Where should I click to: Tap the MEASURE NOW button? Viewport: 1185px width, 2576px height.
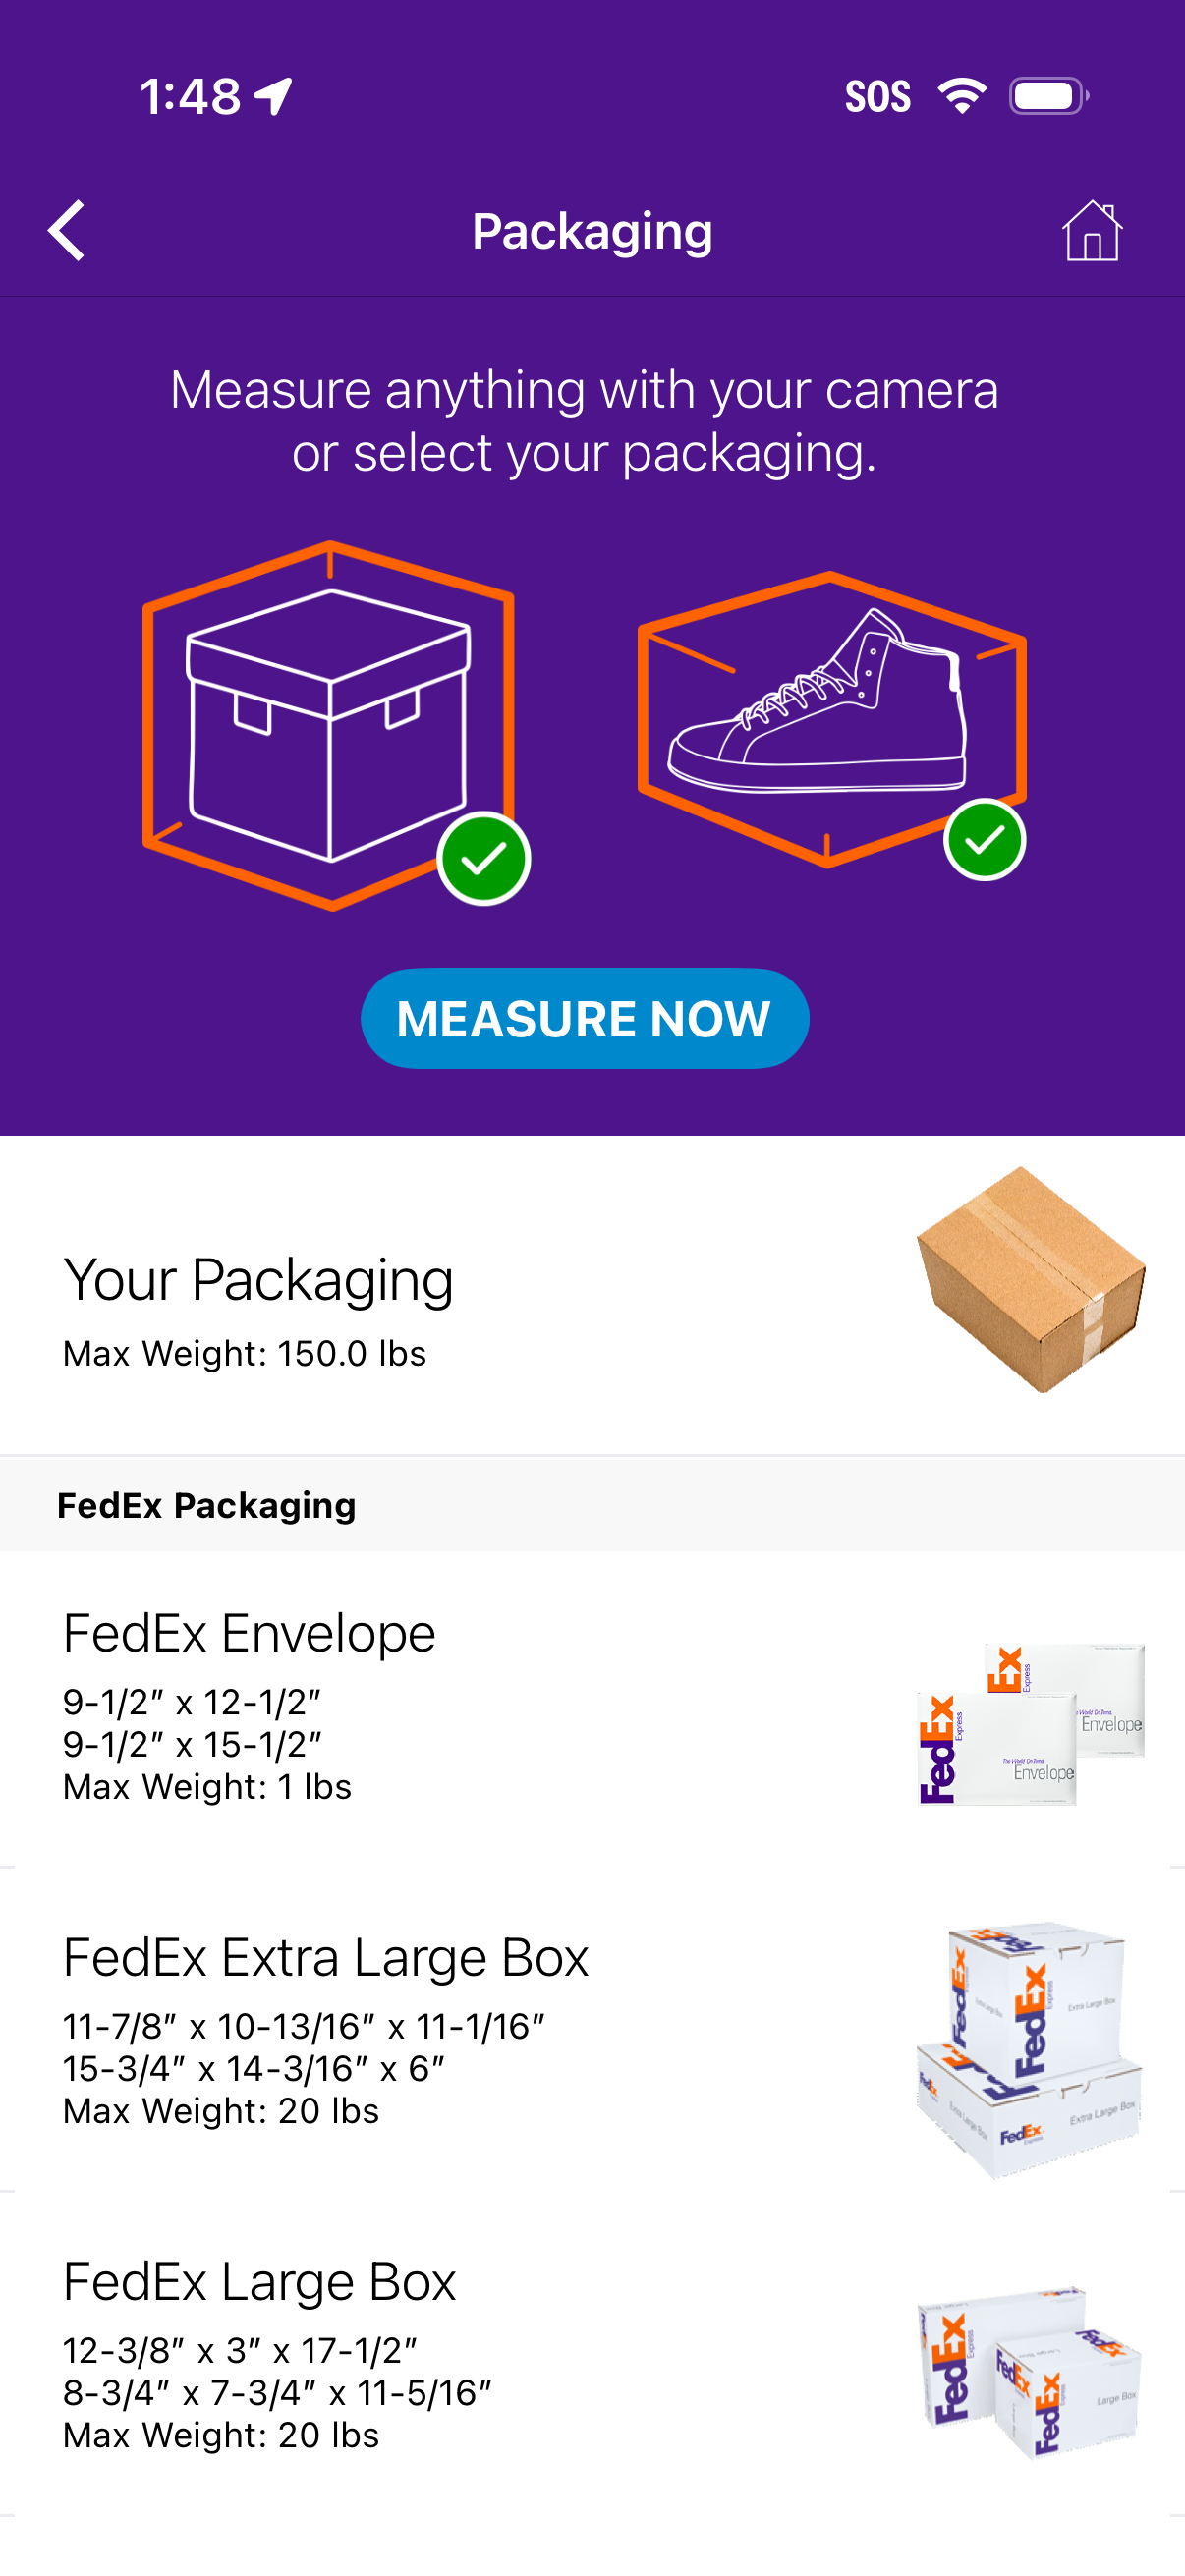coord(585,1018)
